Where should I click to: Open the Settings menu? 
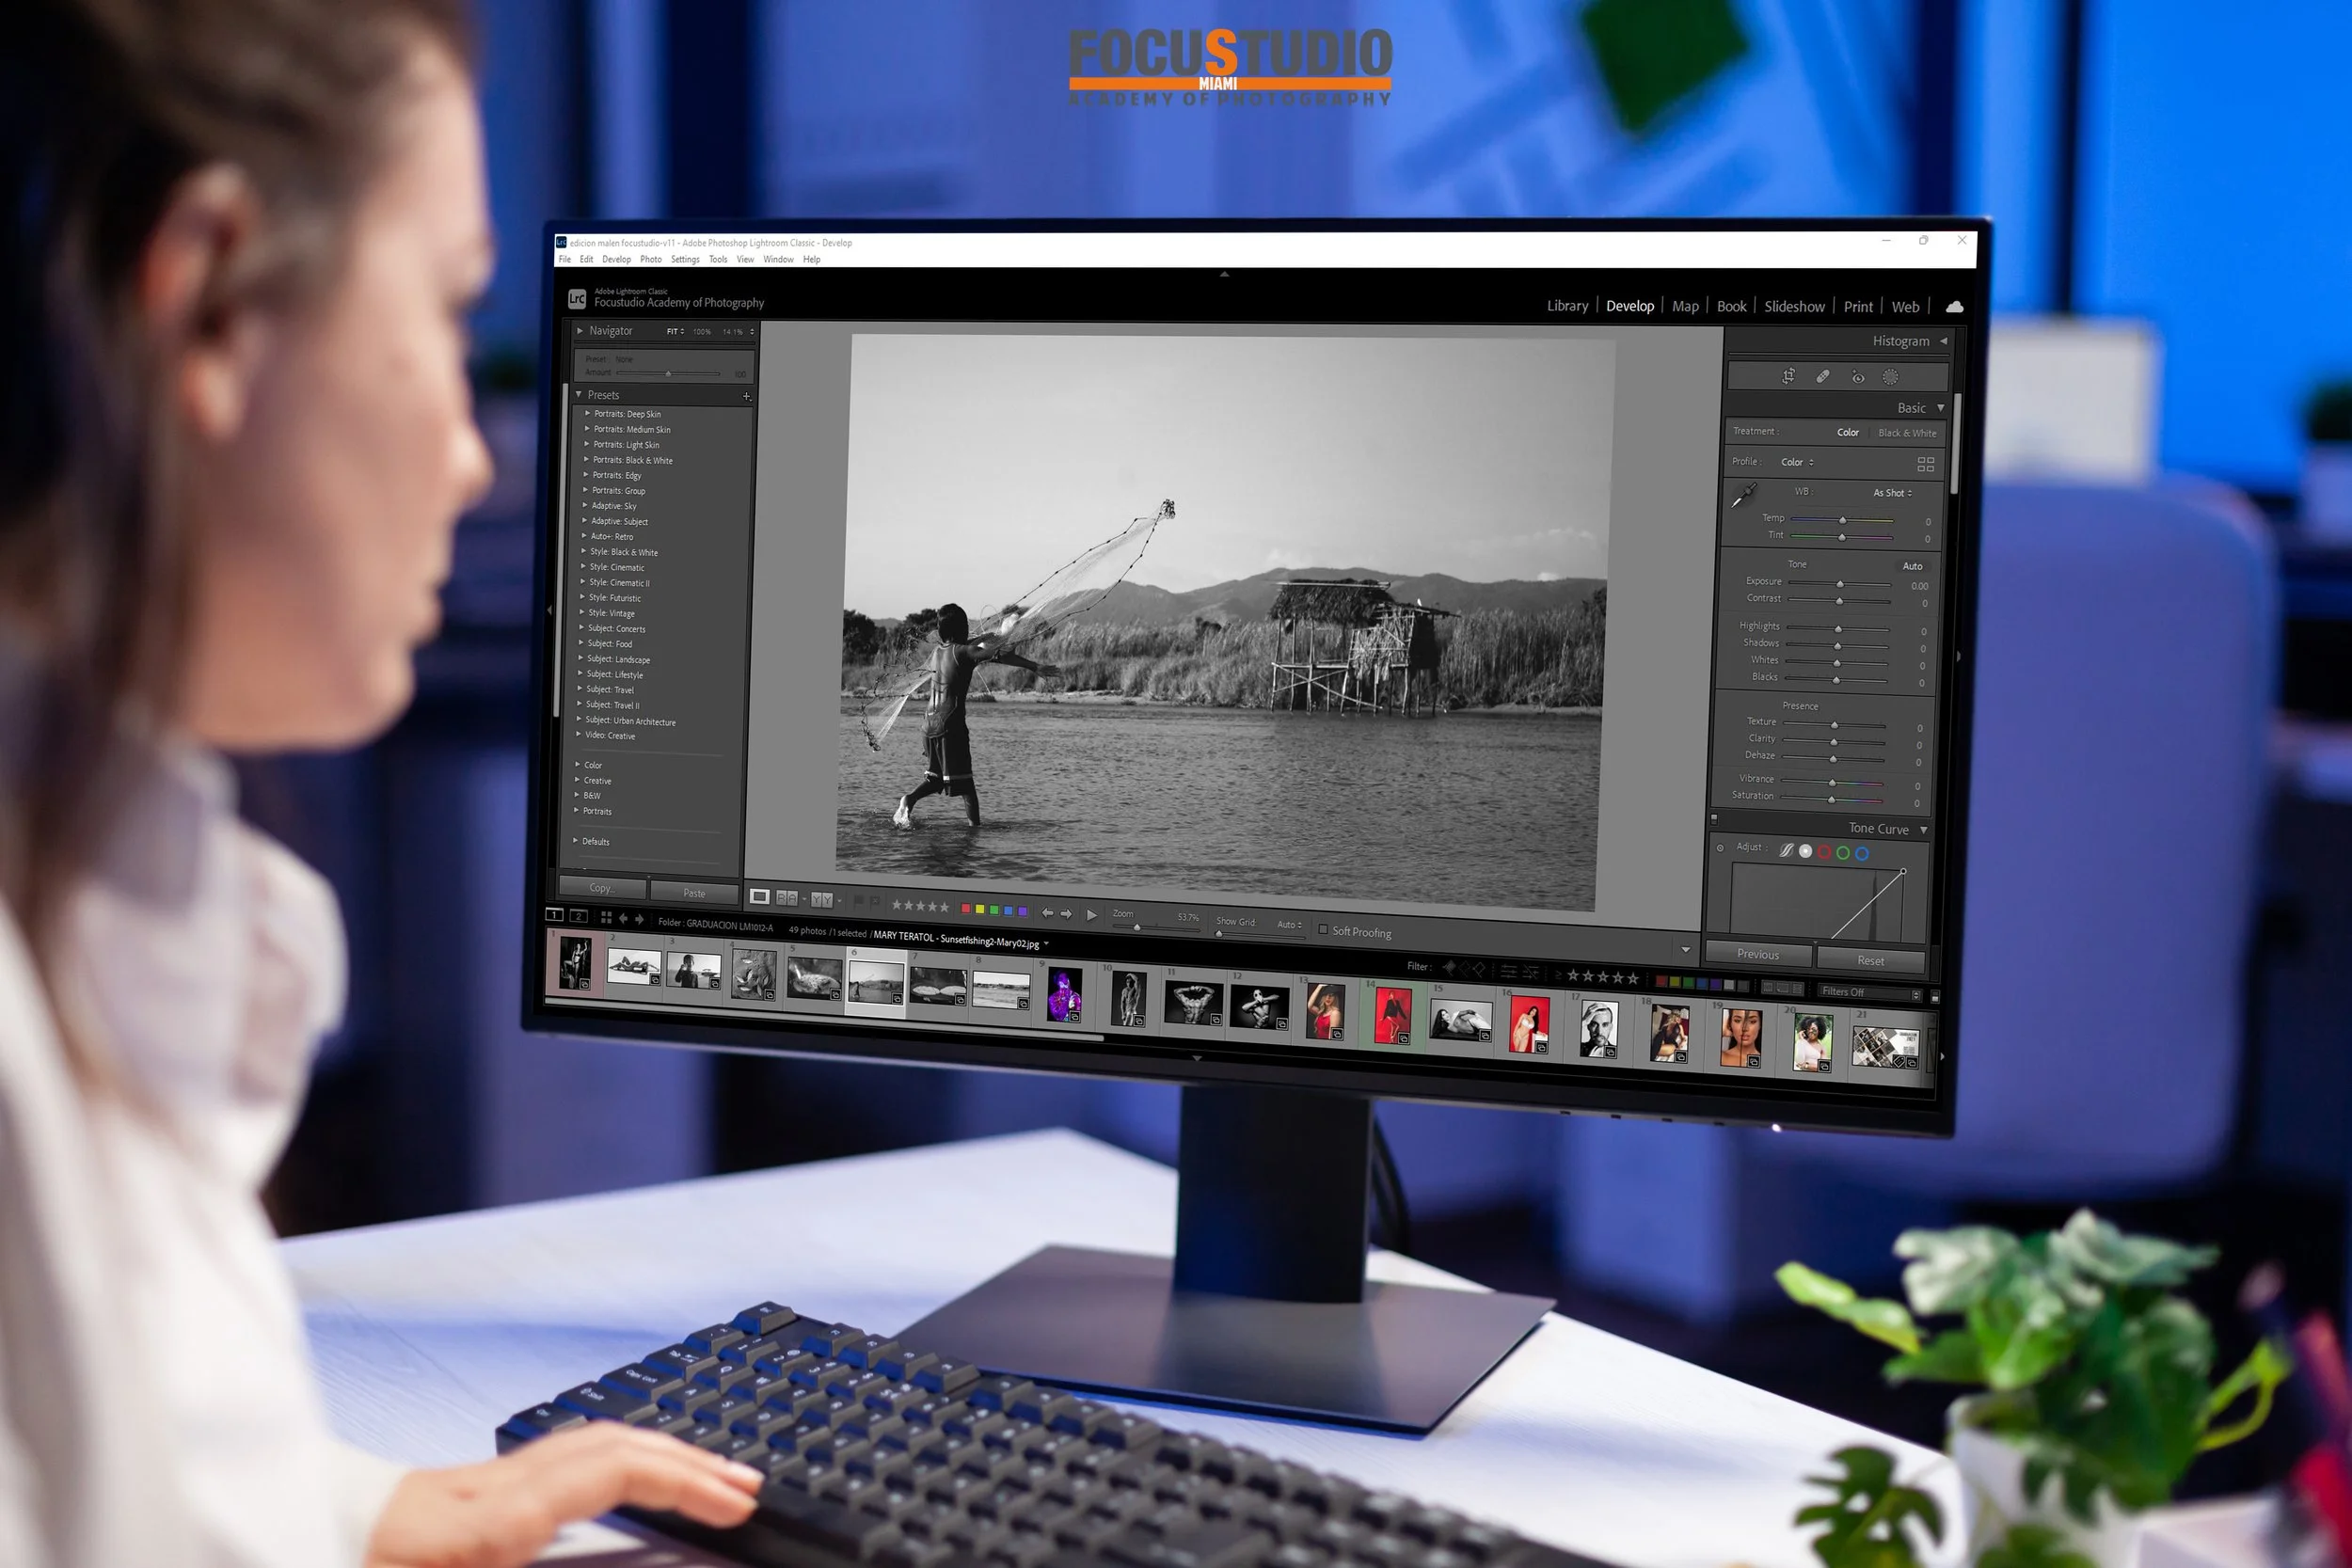(x=685, y=259)
